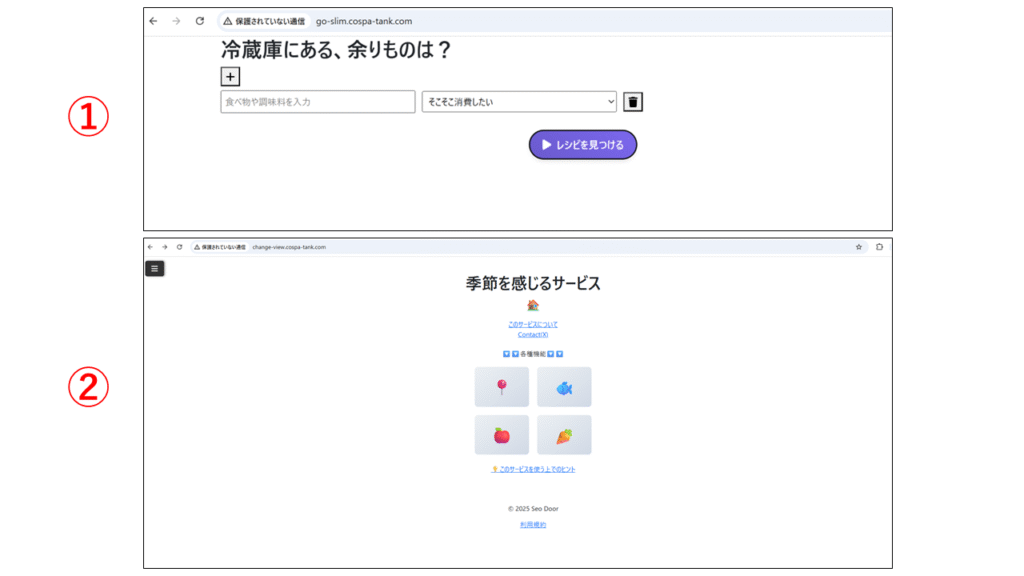The width and height of the screenshot is (1024, 576).
Task: Click the lollipop candy tile
Action: coord(502,387)
